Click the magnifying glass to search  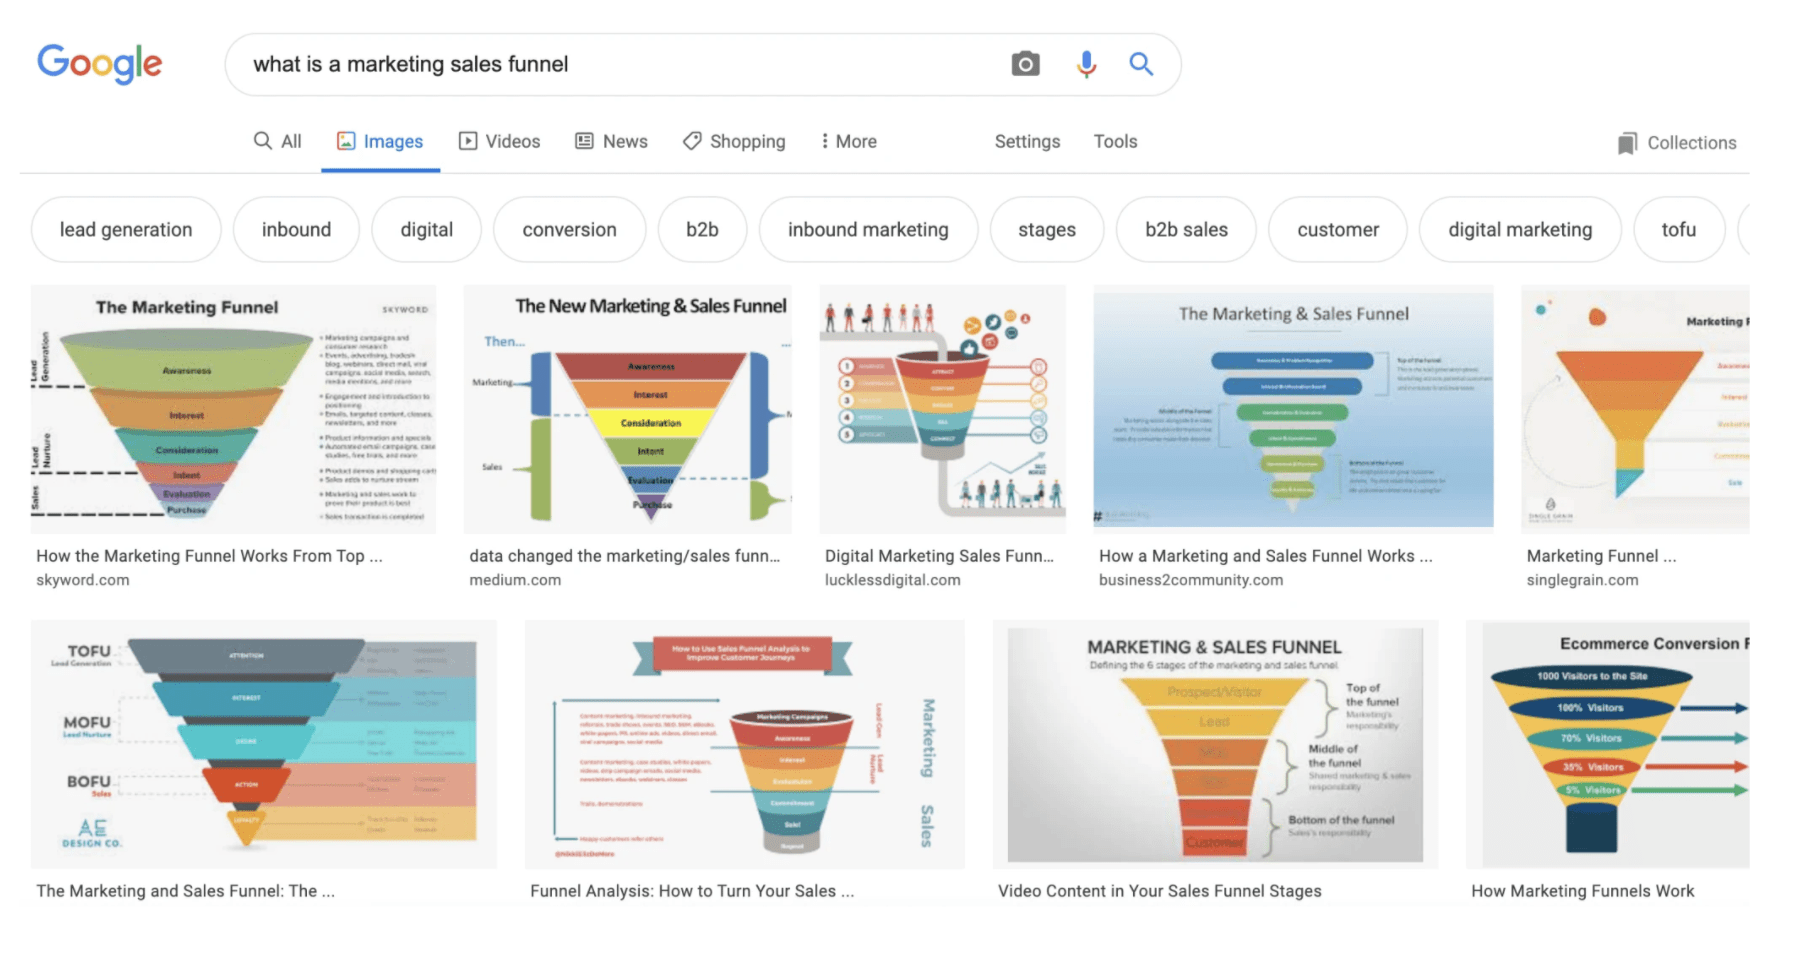(1141, 64)
